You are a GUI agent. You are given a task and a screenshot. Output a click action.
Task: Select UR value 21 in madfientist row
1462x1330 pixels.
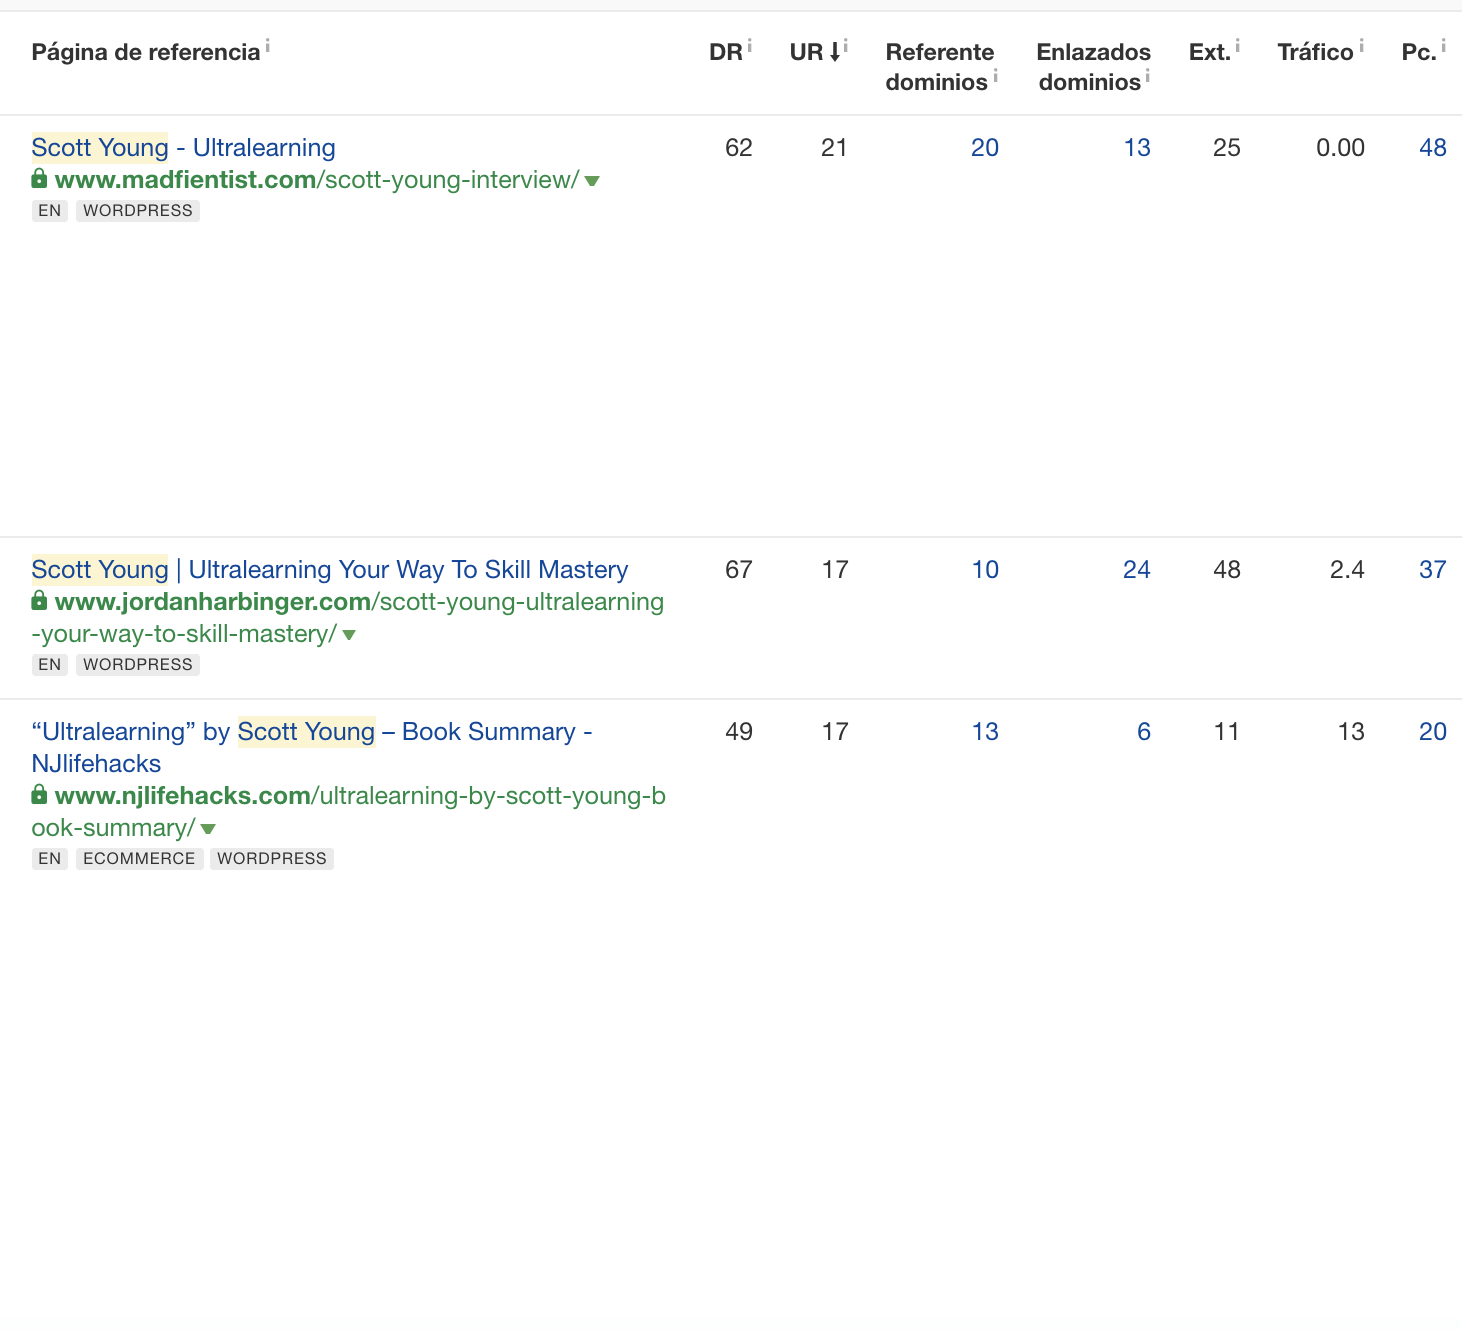pyautogui.click(x=834, y=148)
